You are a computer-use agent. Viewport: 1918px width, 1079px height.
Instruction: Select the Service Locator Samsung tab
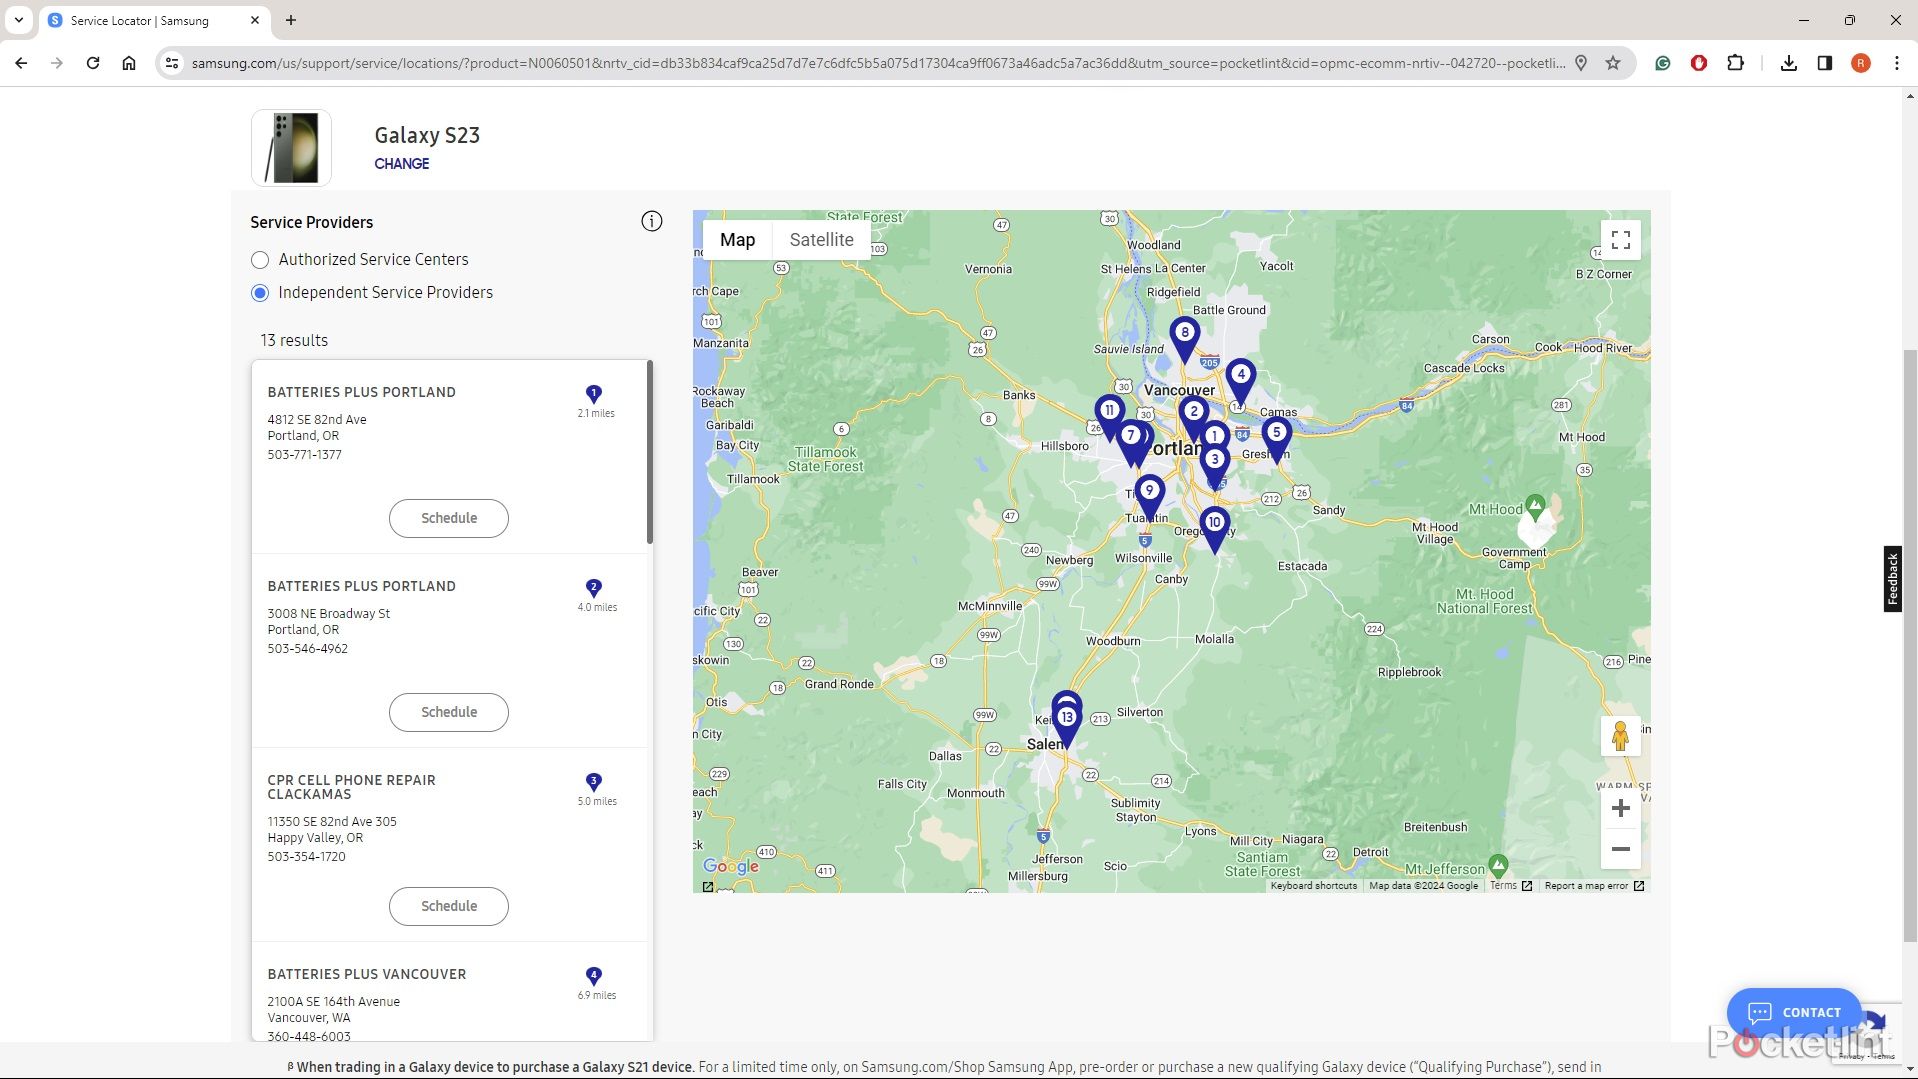pyautogui.click(x=155, y=20)
